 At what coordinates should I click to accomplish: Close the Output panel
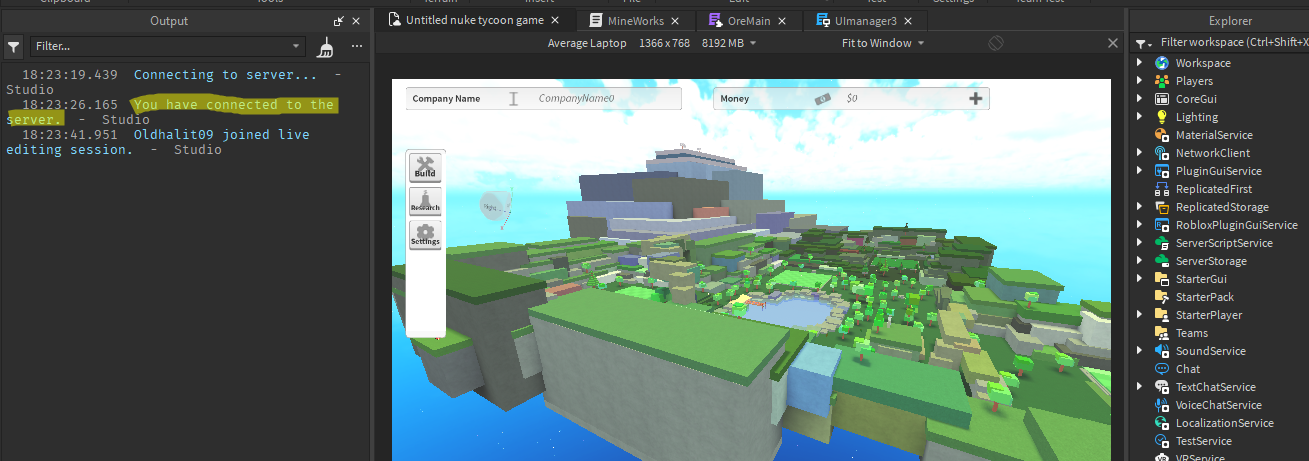tap(357, 21)
